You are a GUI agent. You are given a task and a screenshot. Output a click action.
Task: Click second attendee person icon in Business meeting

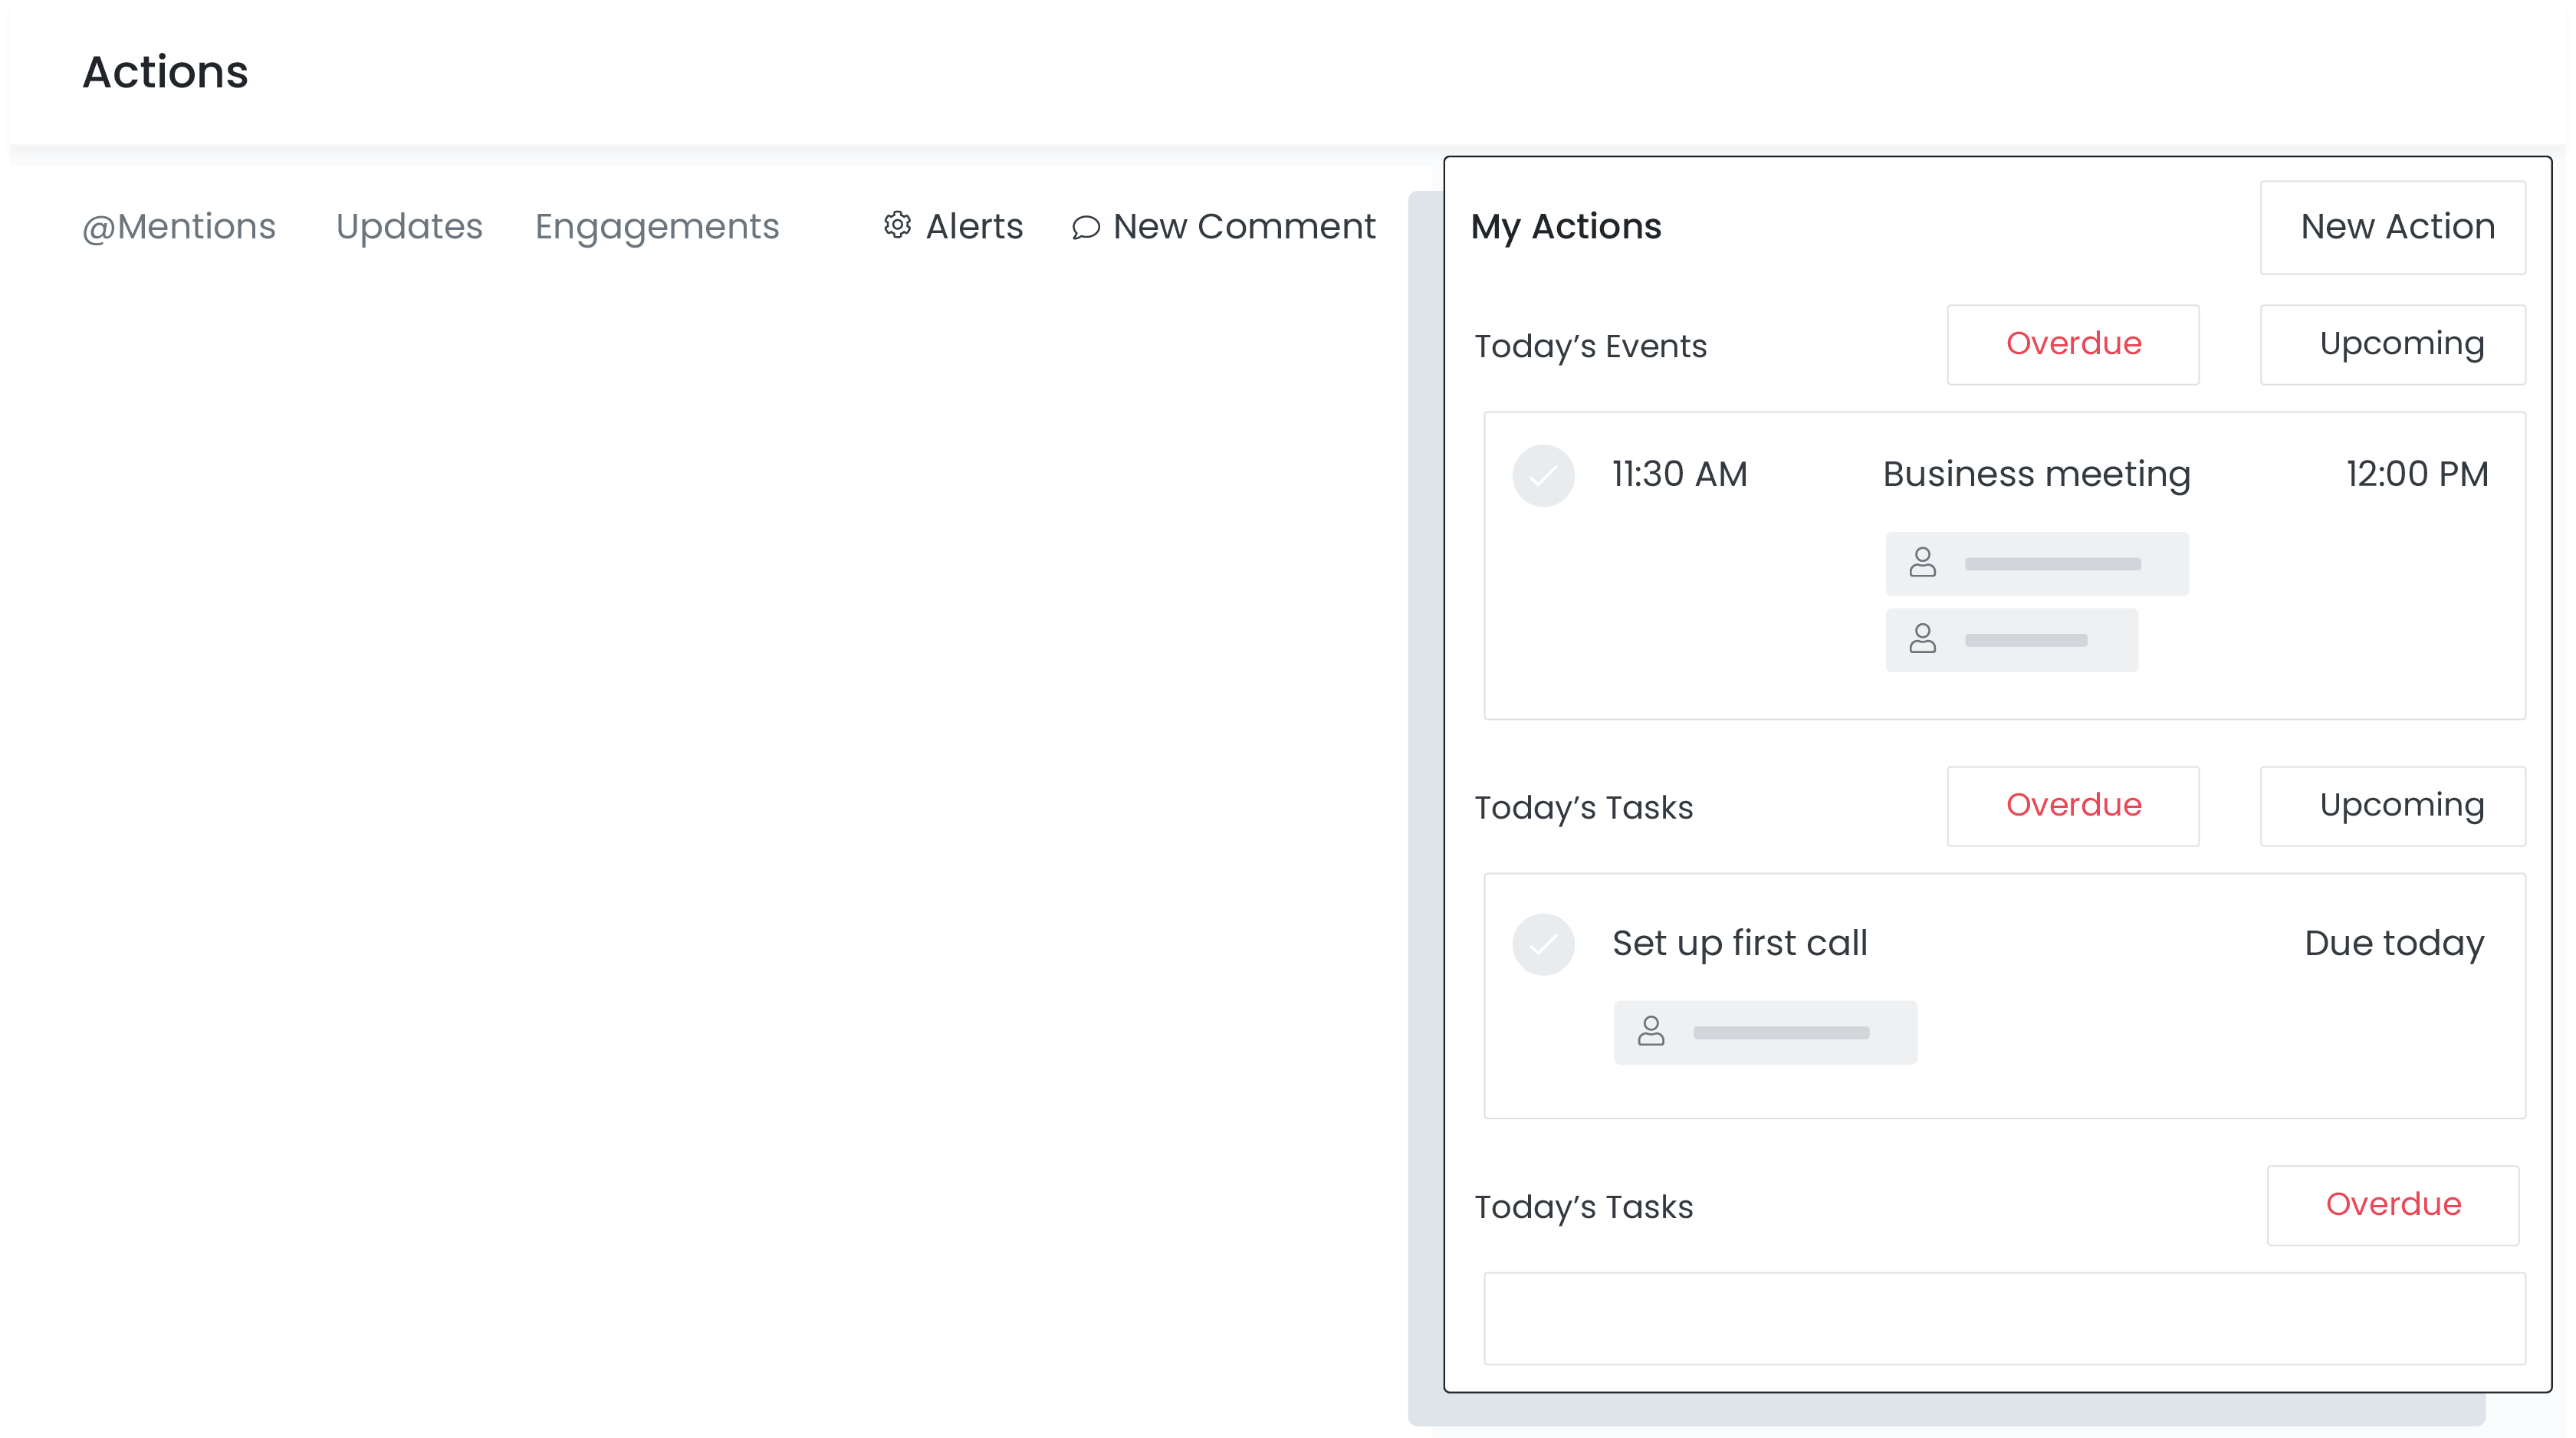1922,639
